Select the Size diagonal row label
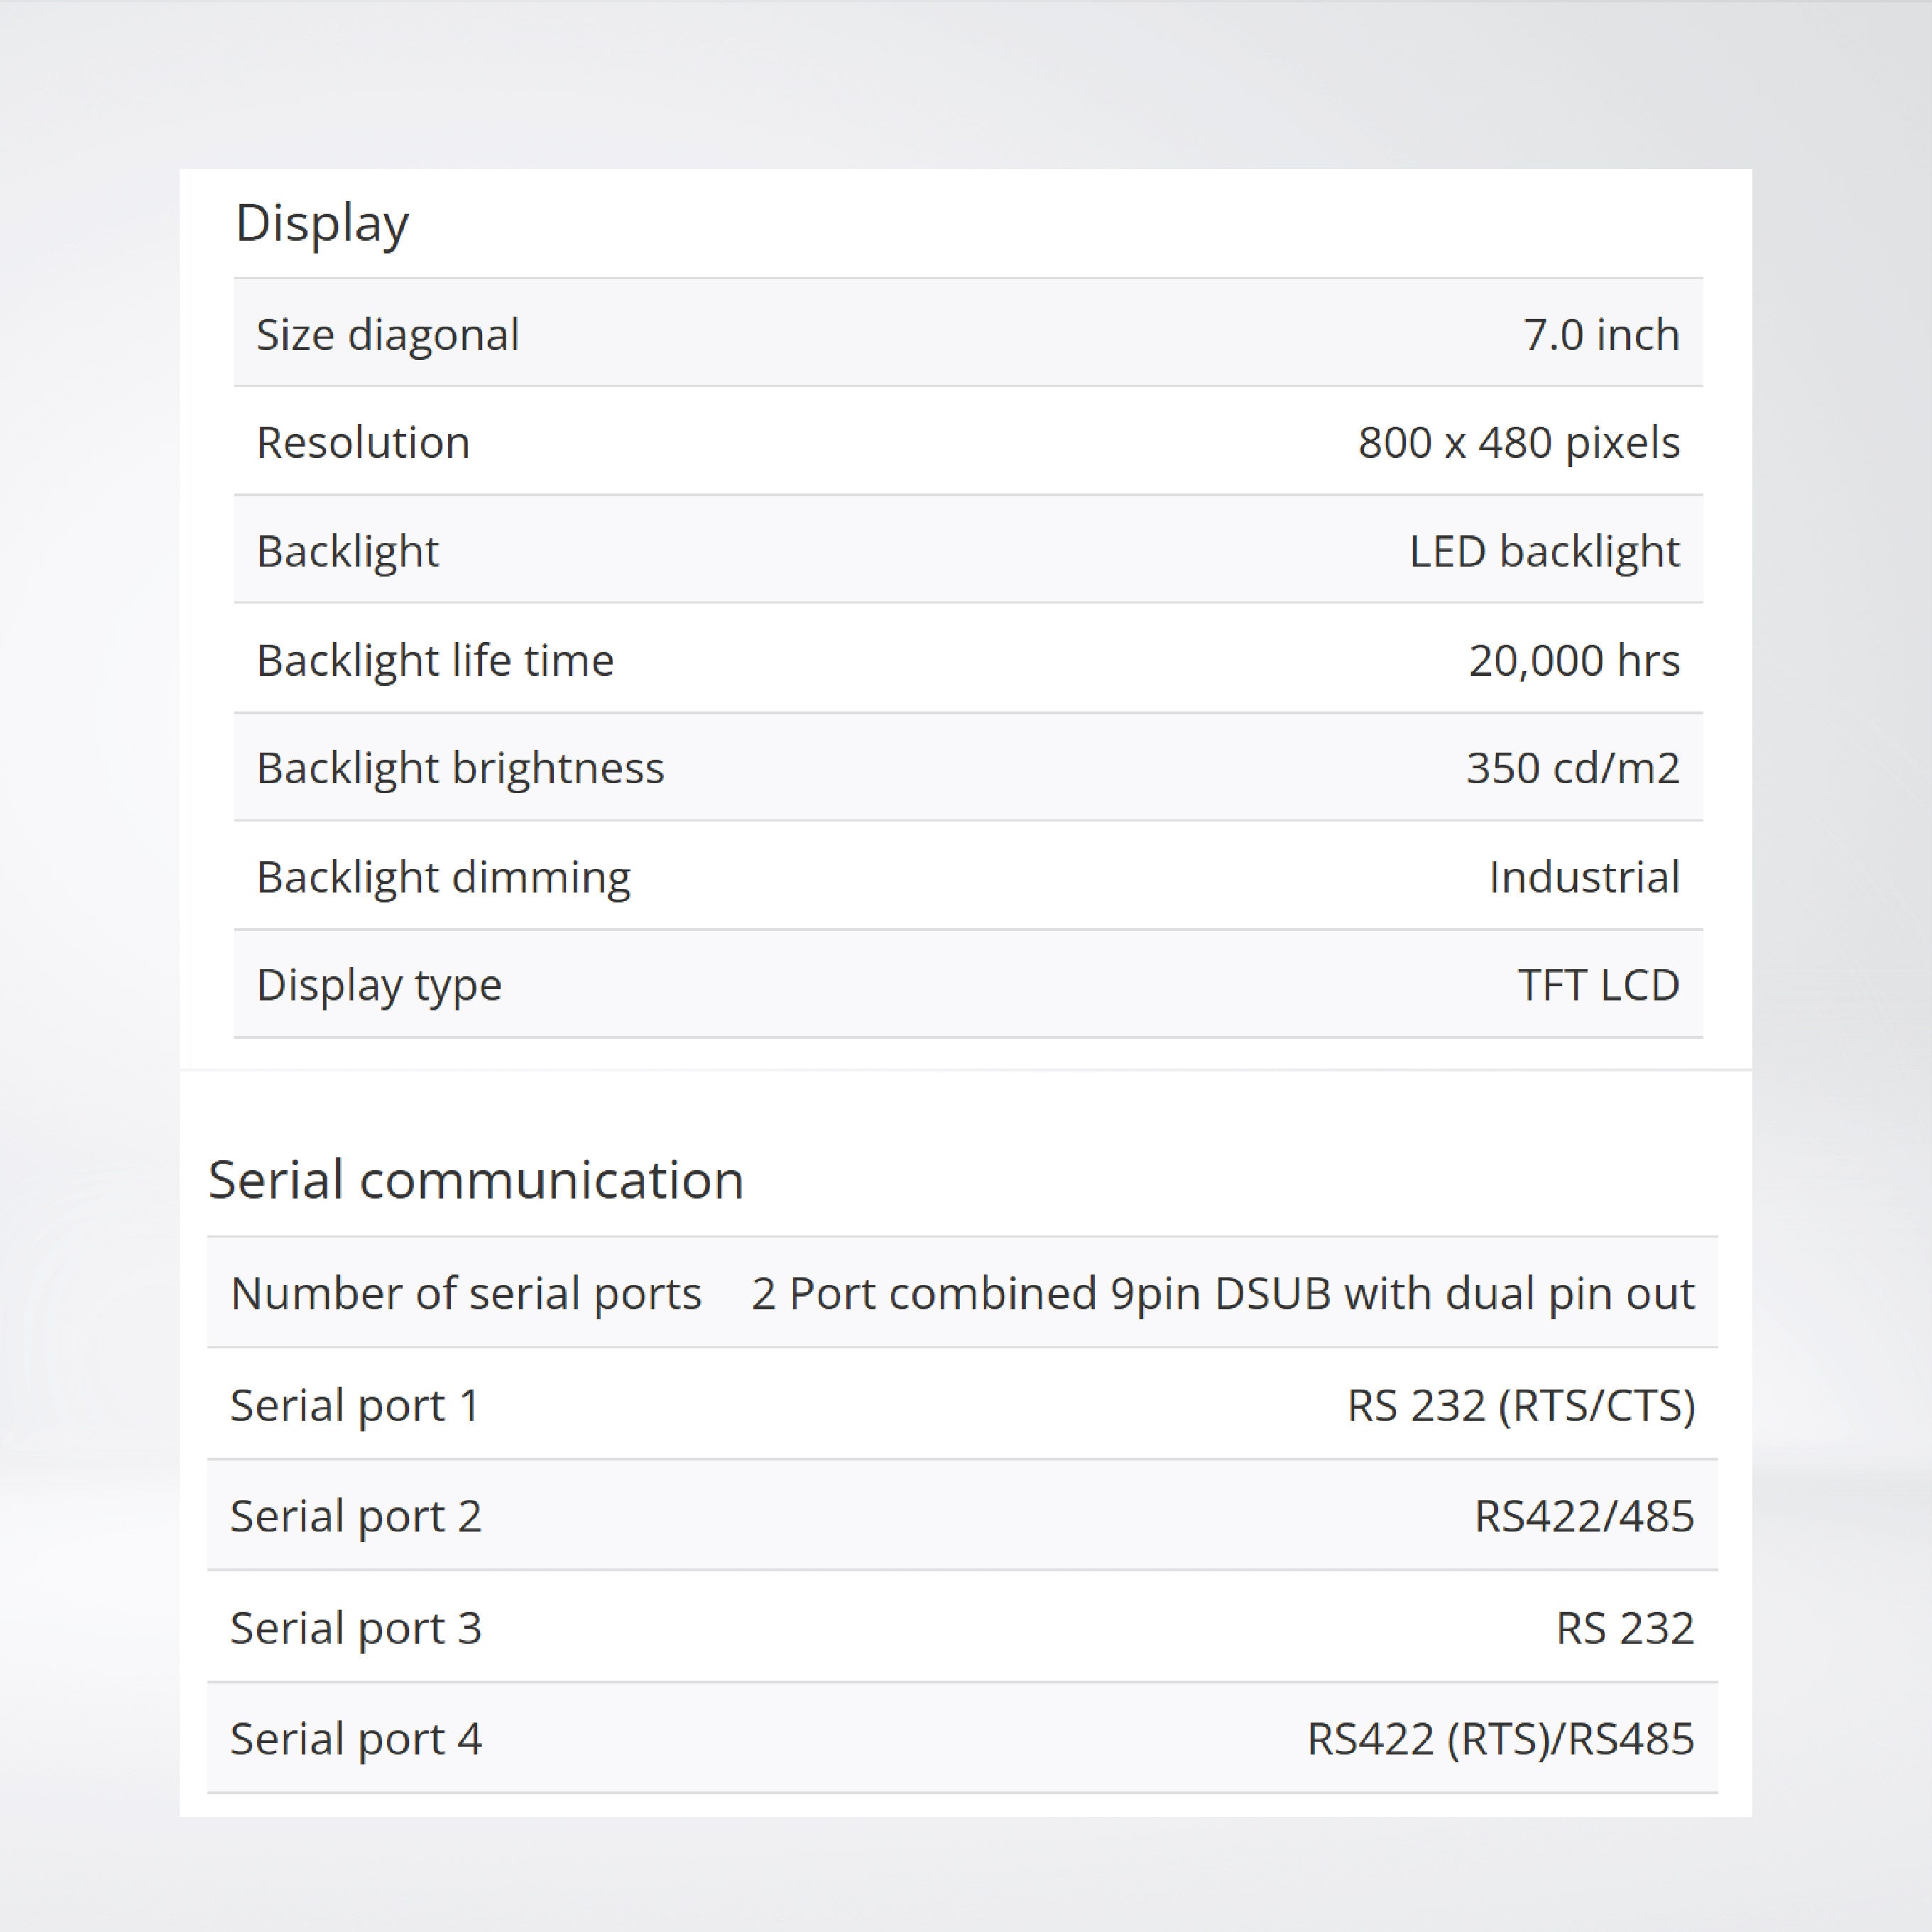The image size is (1932, 1932). click(387, 334)
